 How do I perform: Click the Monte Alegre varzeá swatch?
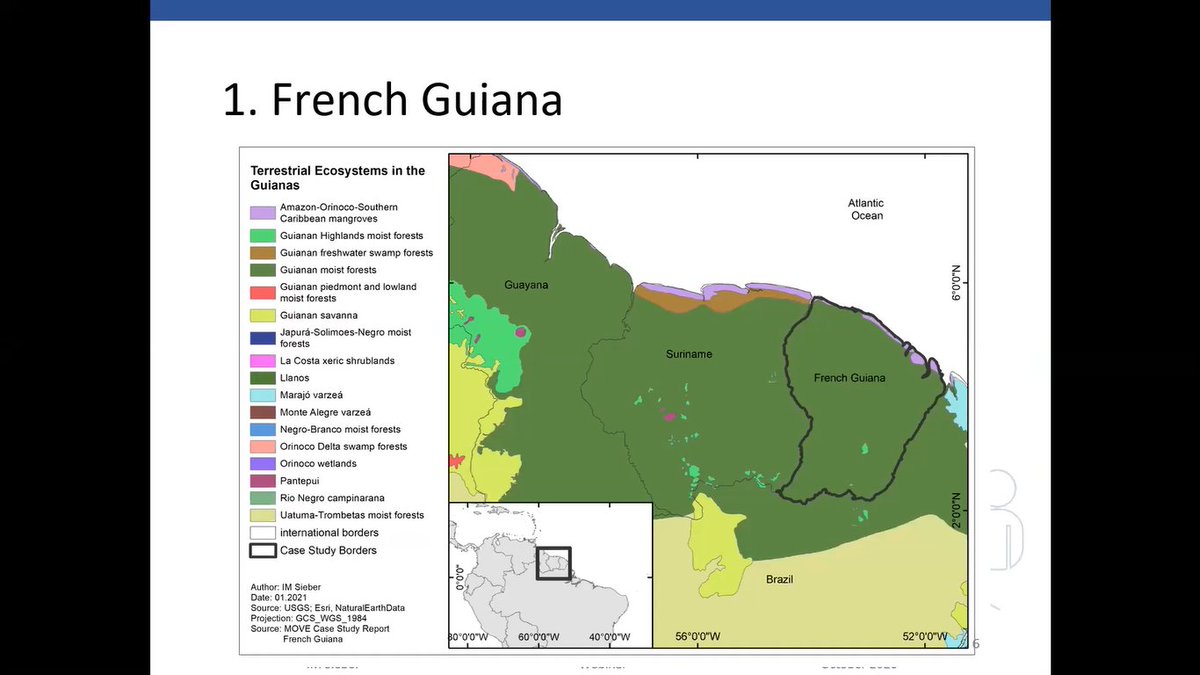[x=263, y=412]
